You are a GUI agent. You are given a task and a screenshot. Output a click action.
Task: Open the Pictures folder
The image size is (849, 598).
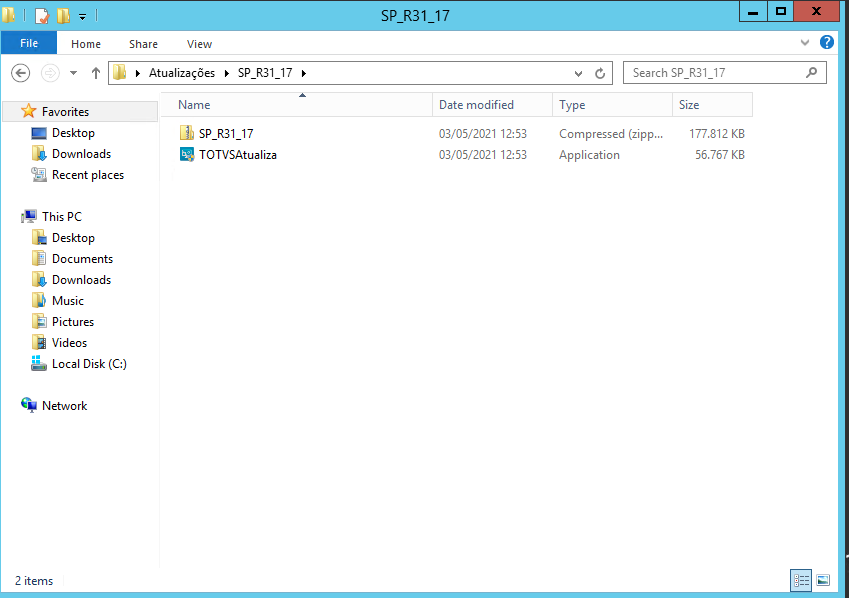click(73, 322)
